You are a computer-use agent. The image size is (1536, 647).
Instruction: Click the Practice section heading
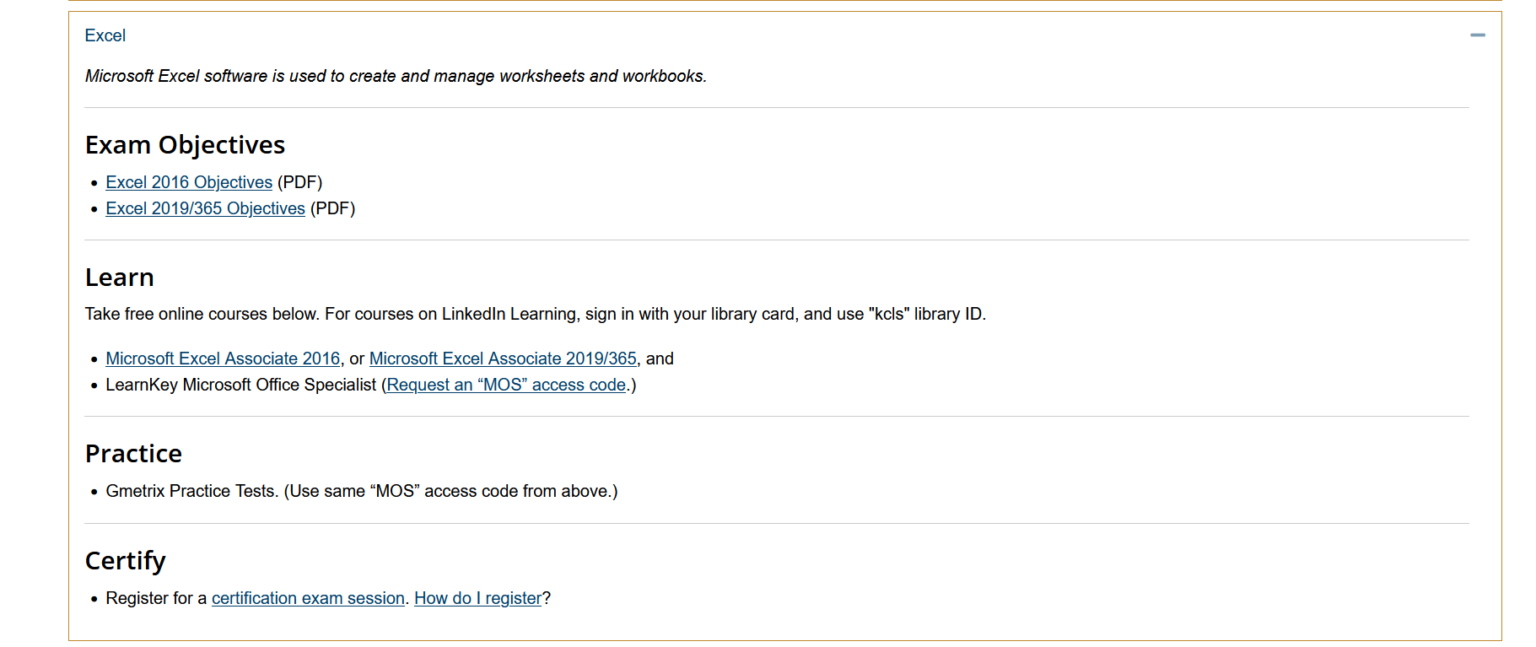tap(133, 453)
